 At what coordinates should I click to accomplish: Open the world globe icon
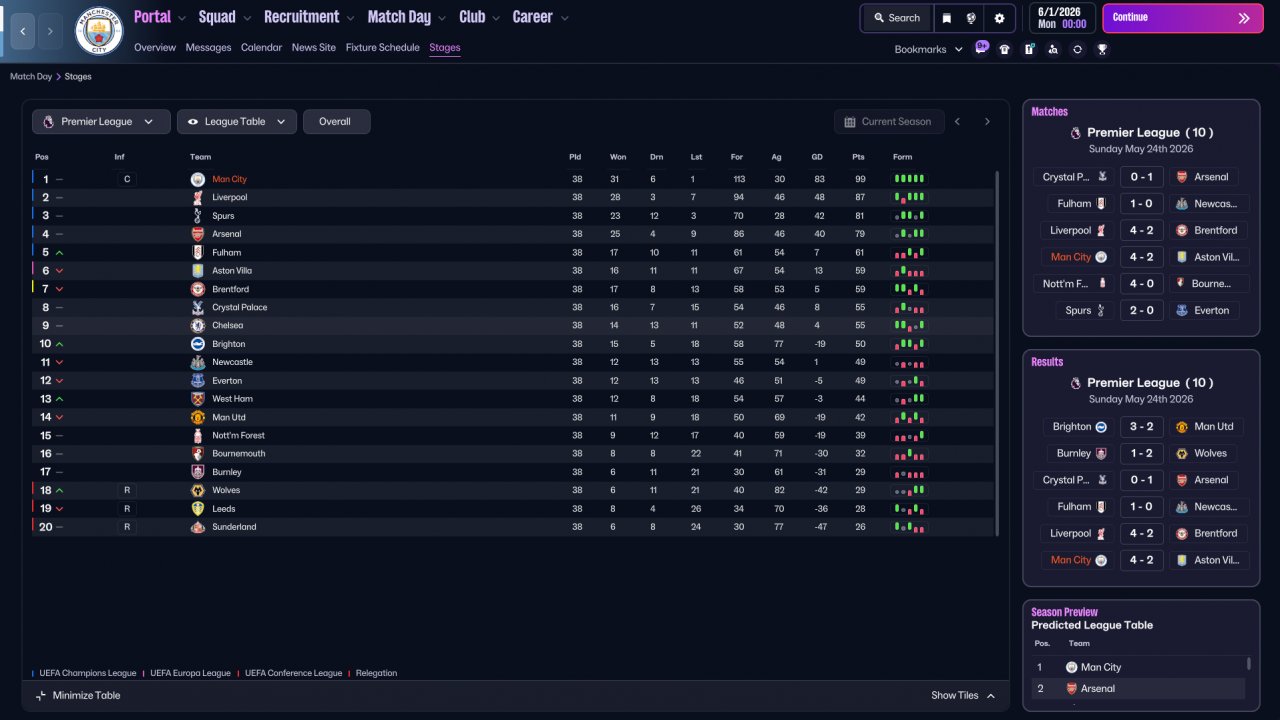point(971,18)
